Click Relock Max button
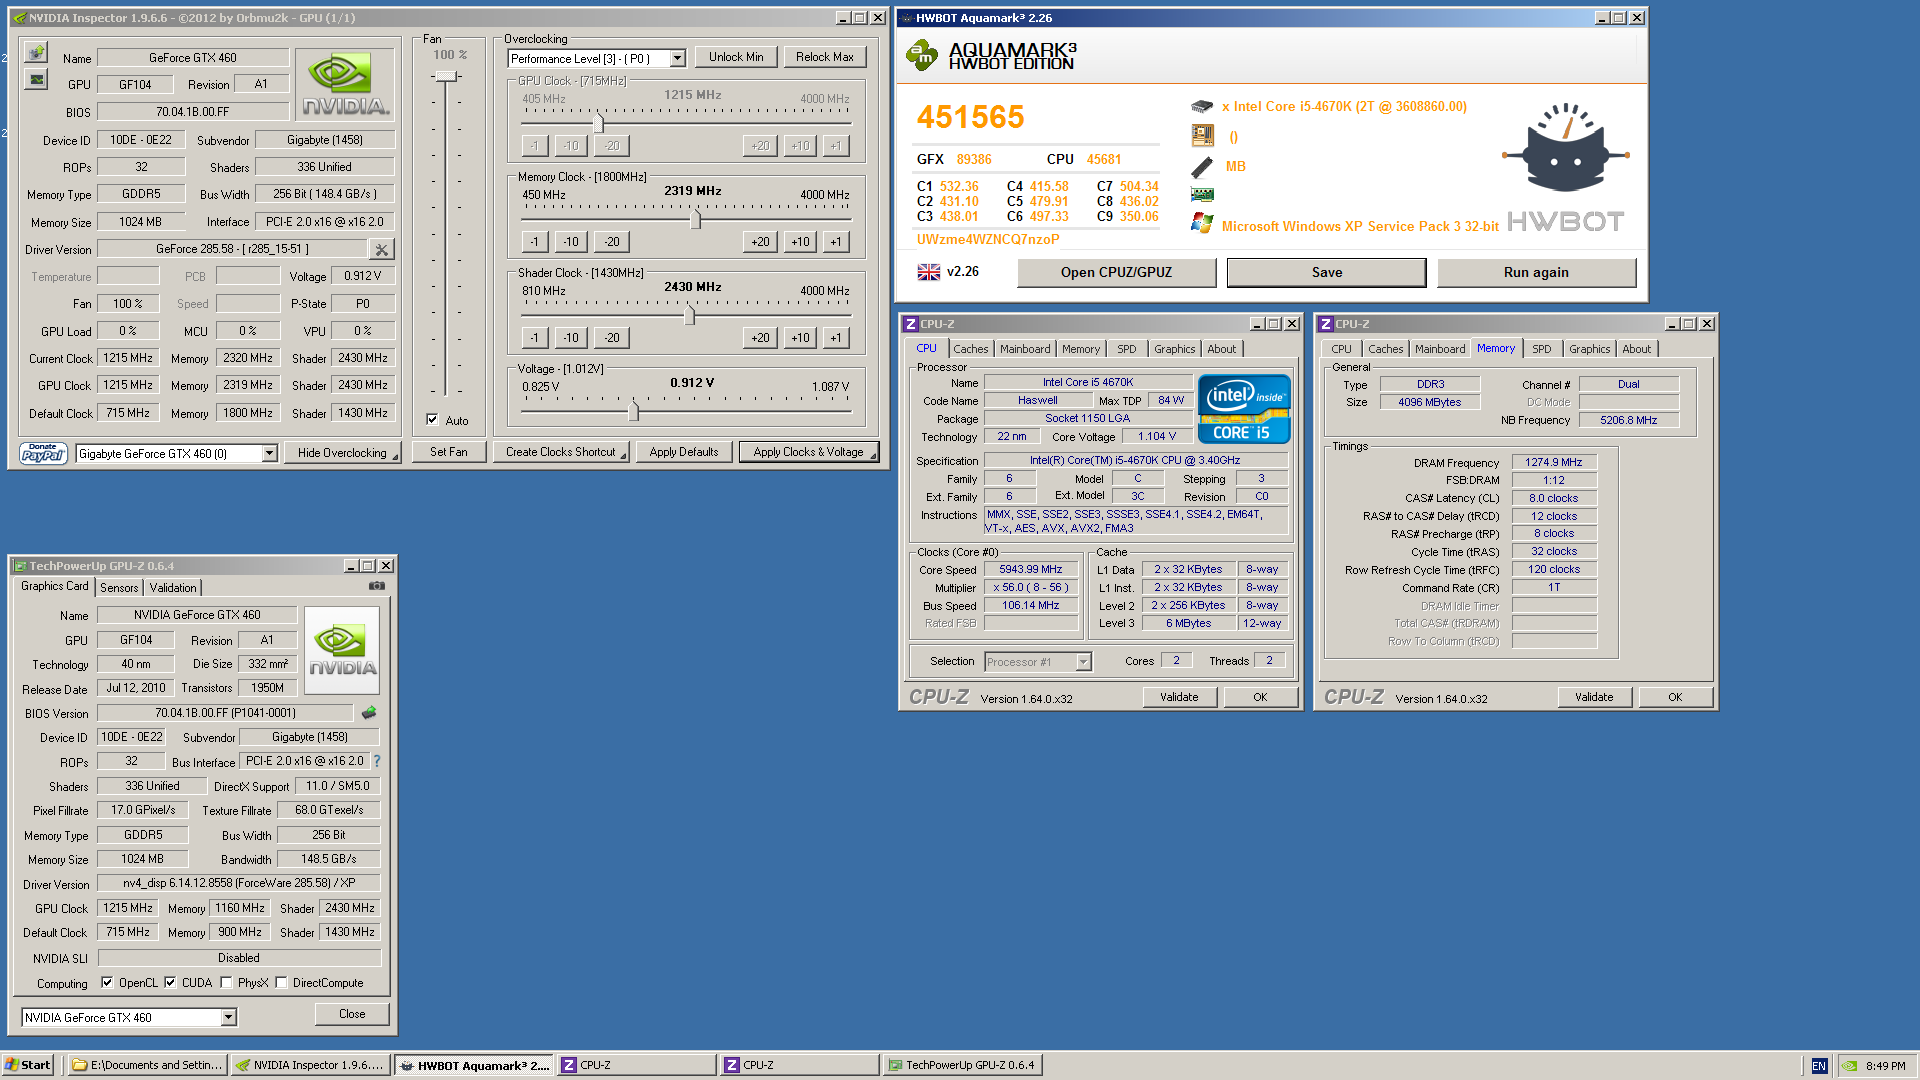 (825, 57)
